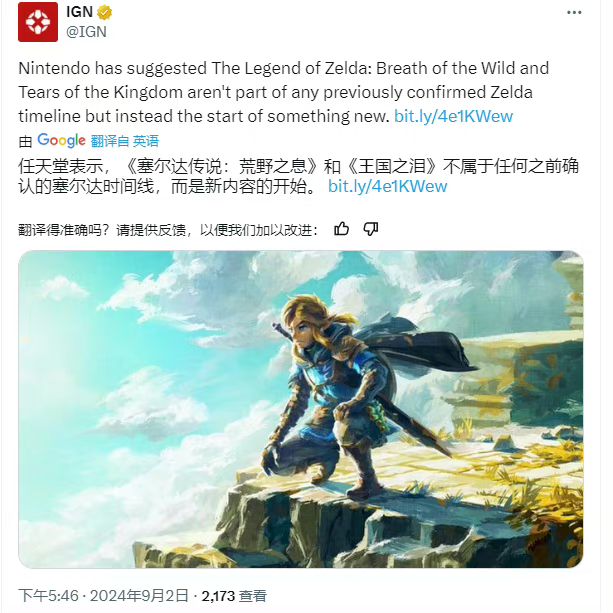Click the thumbs down translation feedback icon

click(x=370, y=229)
